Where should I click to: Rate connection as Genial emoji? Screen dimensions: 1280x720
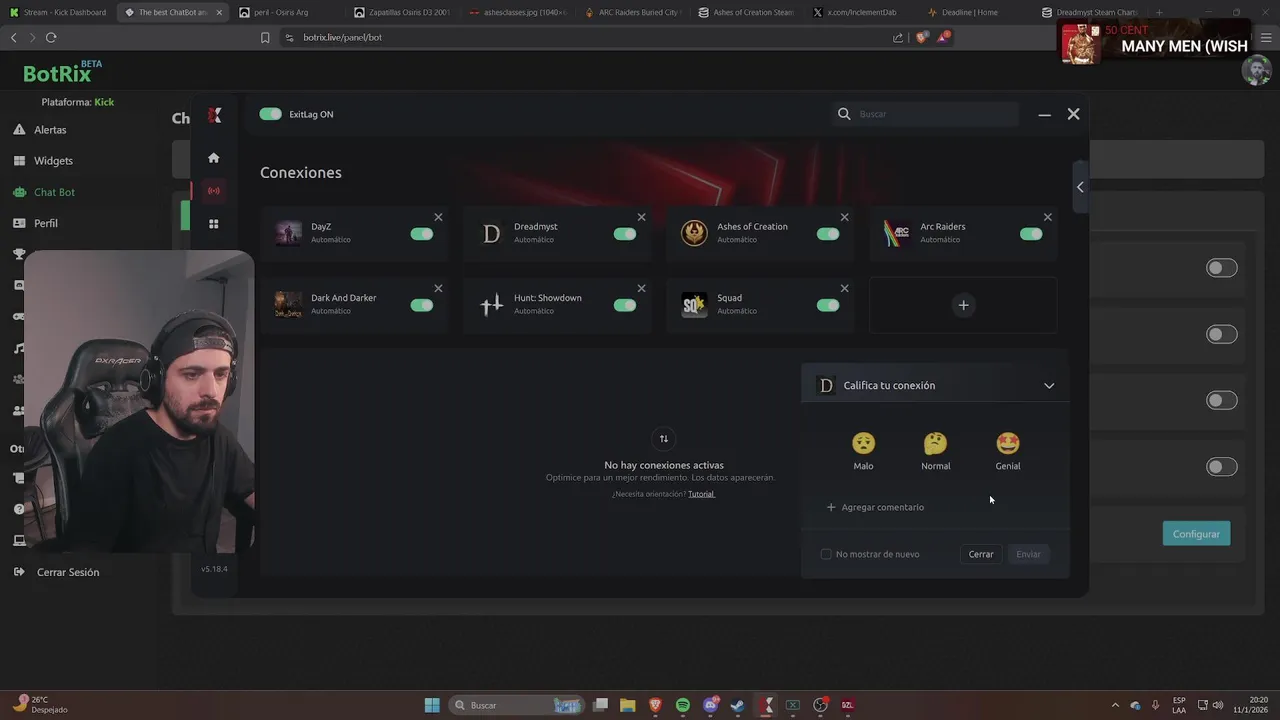click(x=1008, y=443)
